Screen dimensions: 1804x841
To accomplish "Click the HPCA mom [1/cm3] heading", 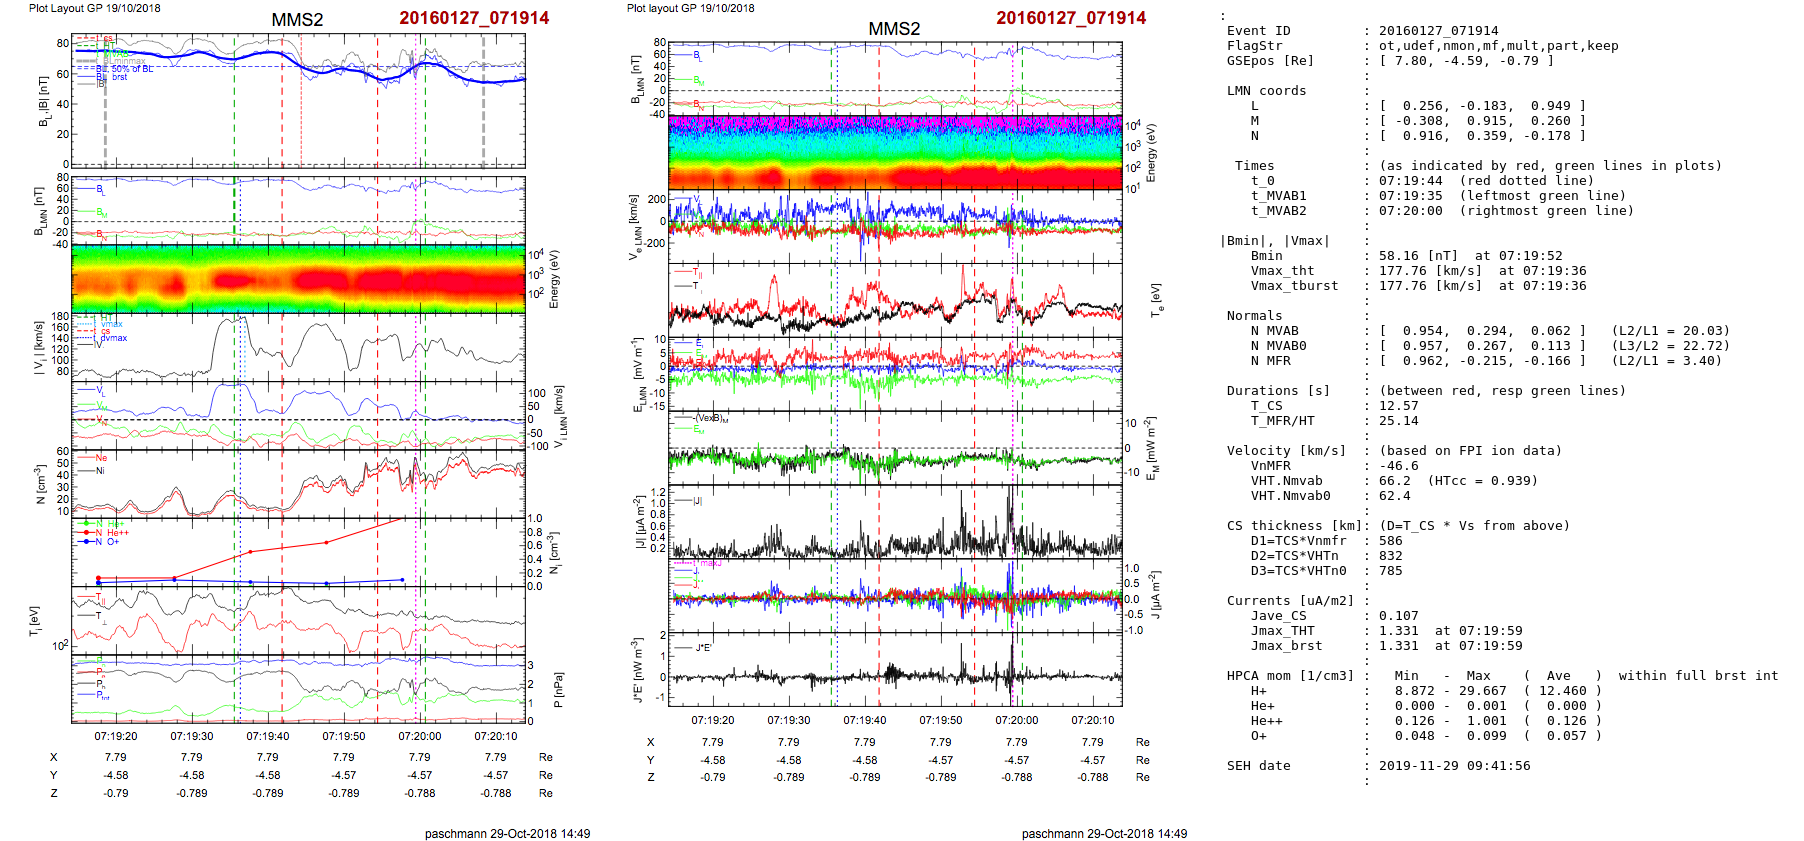I will click(x=1290, y=676).
